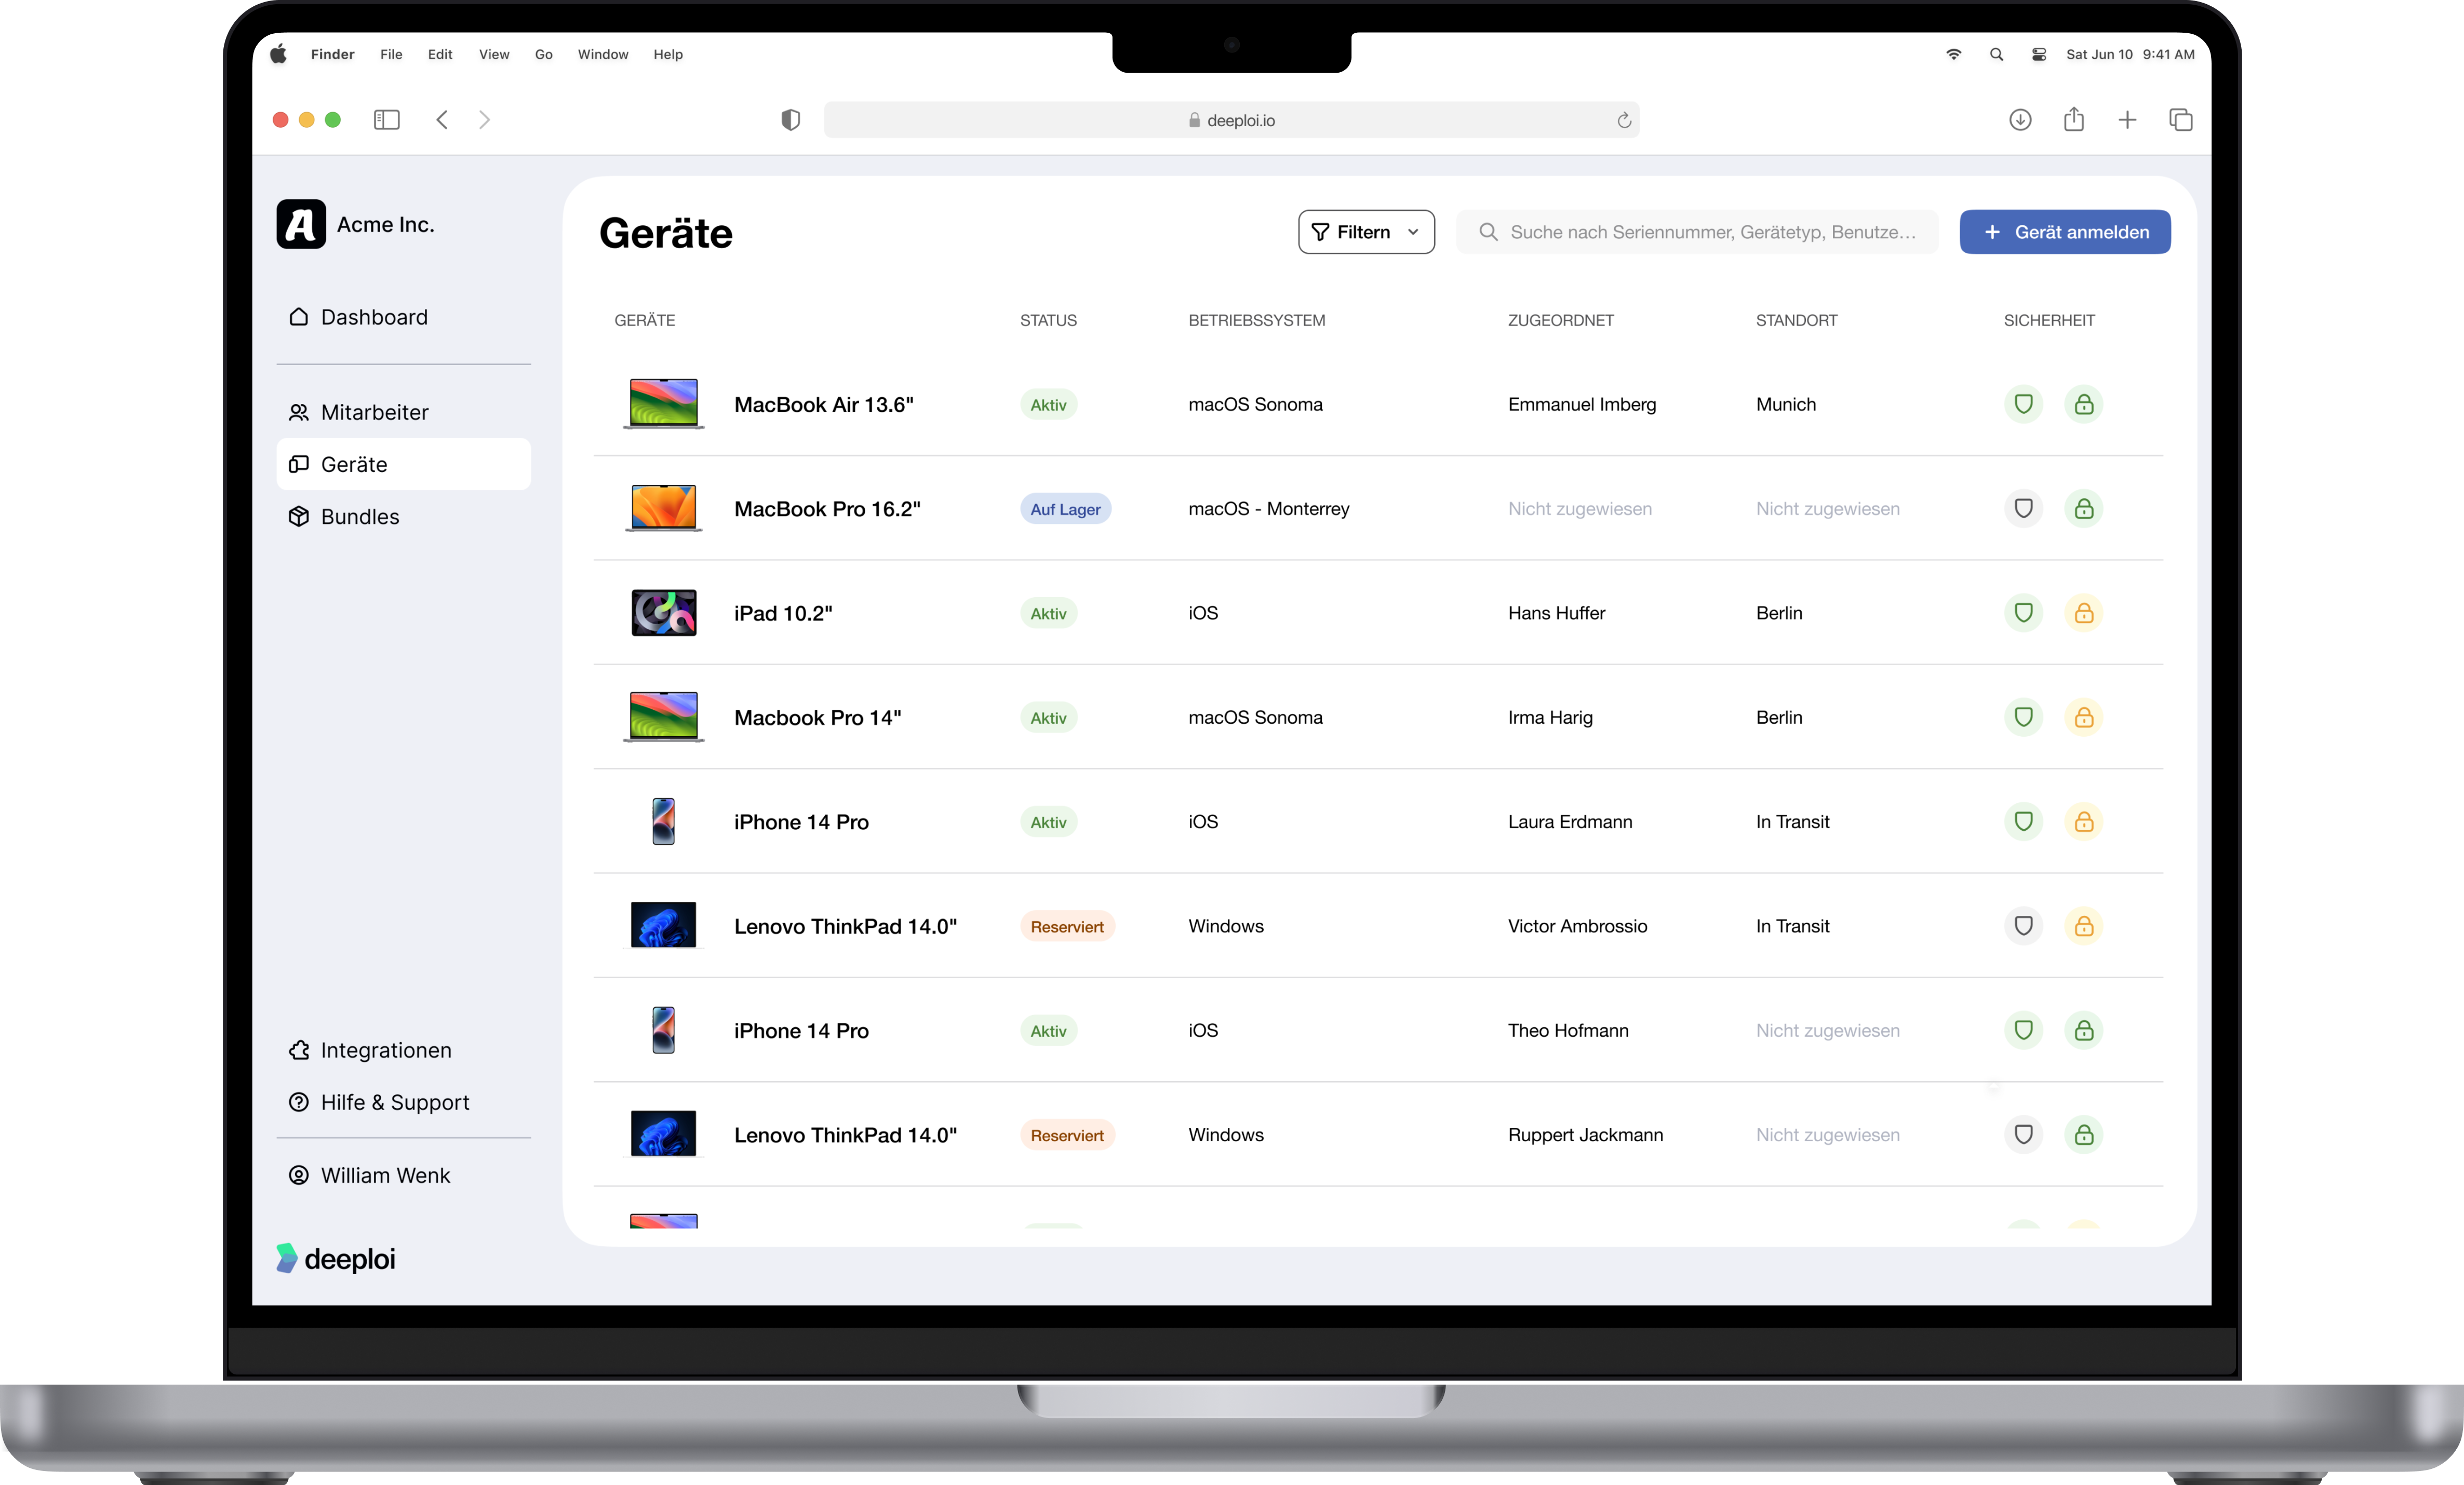Click the shield icon for MacBook Air 13.6"

tap(2023, 404)
